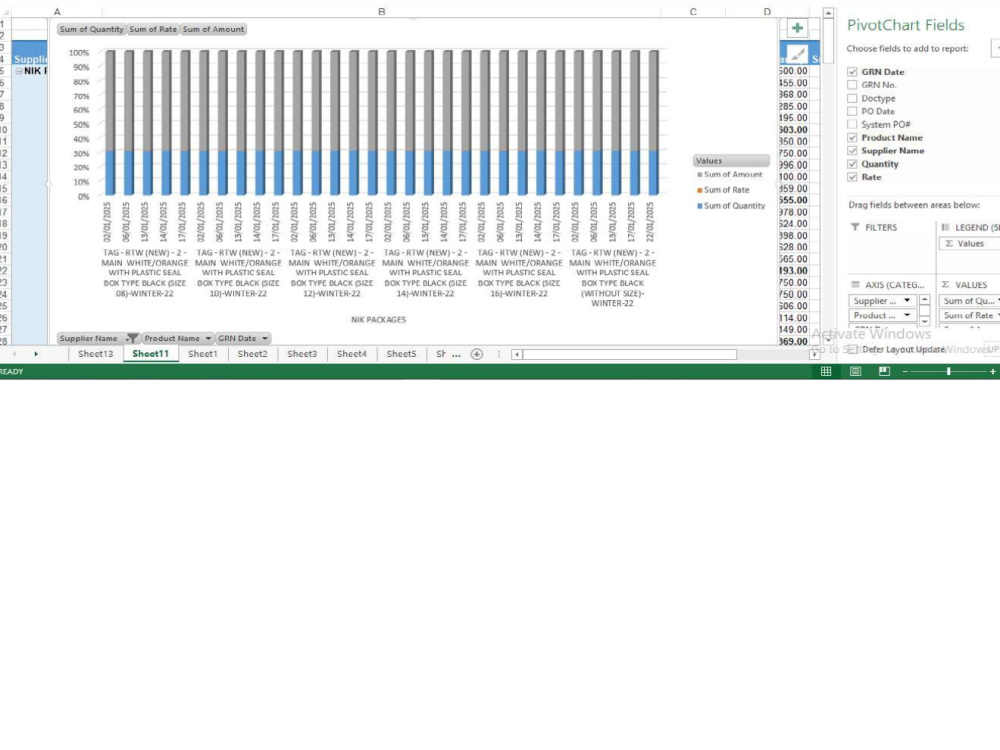This screenshot has height=750, width=1000.
Task: Open the Chart Styles brush button
Action: click(797, 54)
